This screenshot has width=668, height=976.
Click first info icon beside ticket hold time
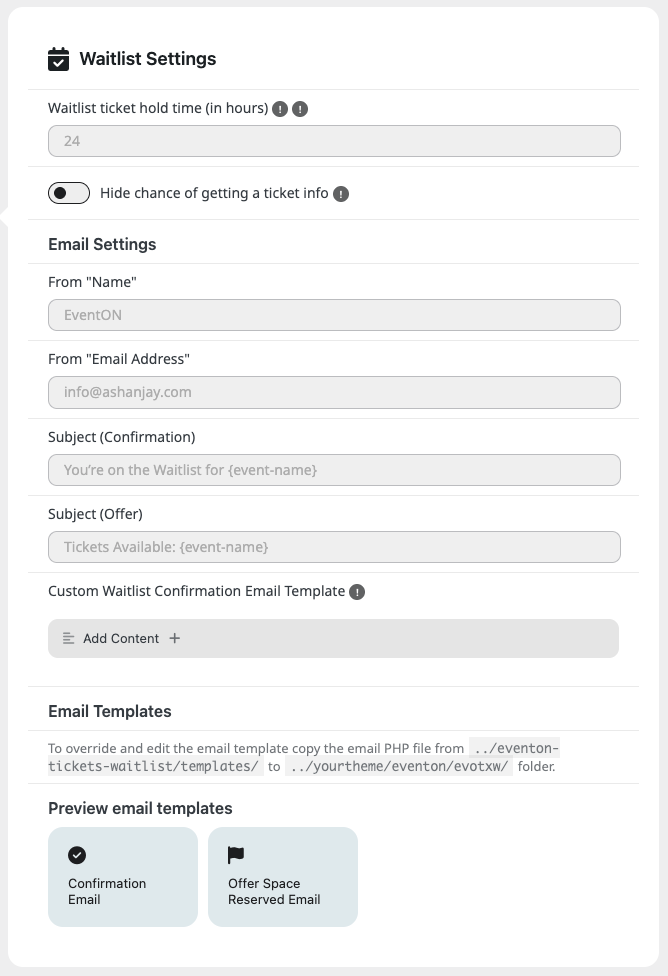click(280, 109)
